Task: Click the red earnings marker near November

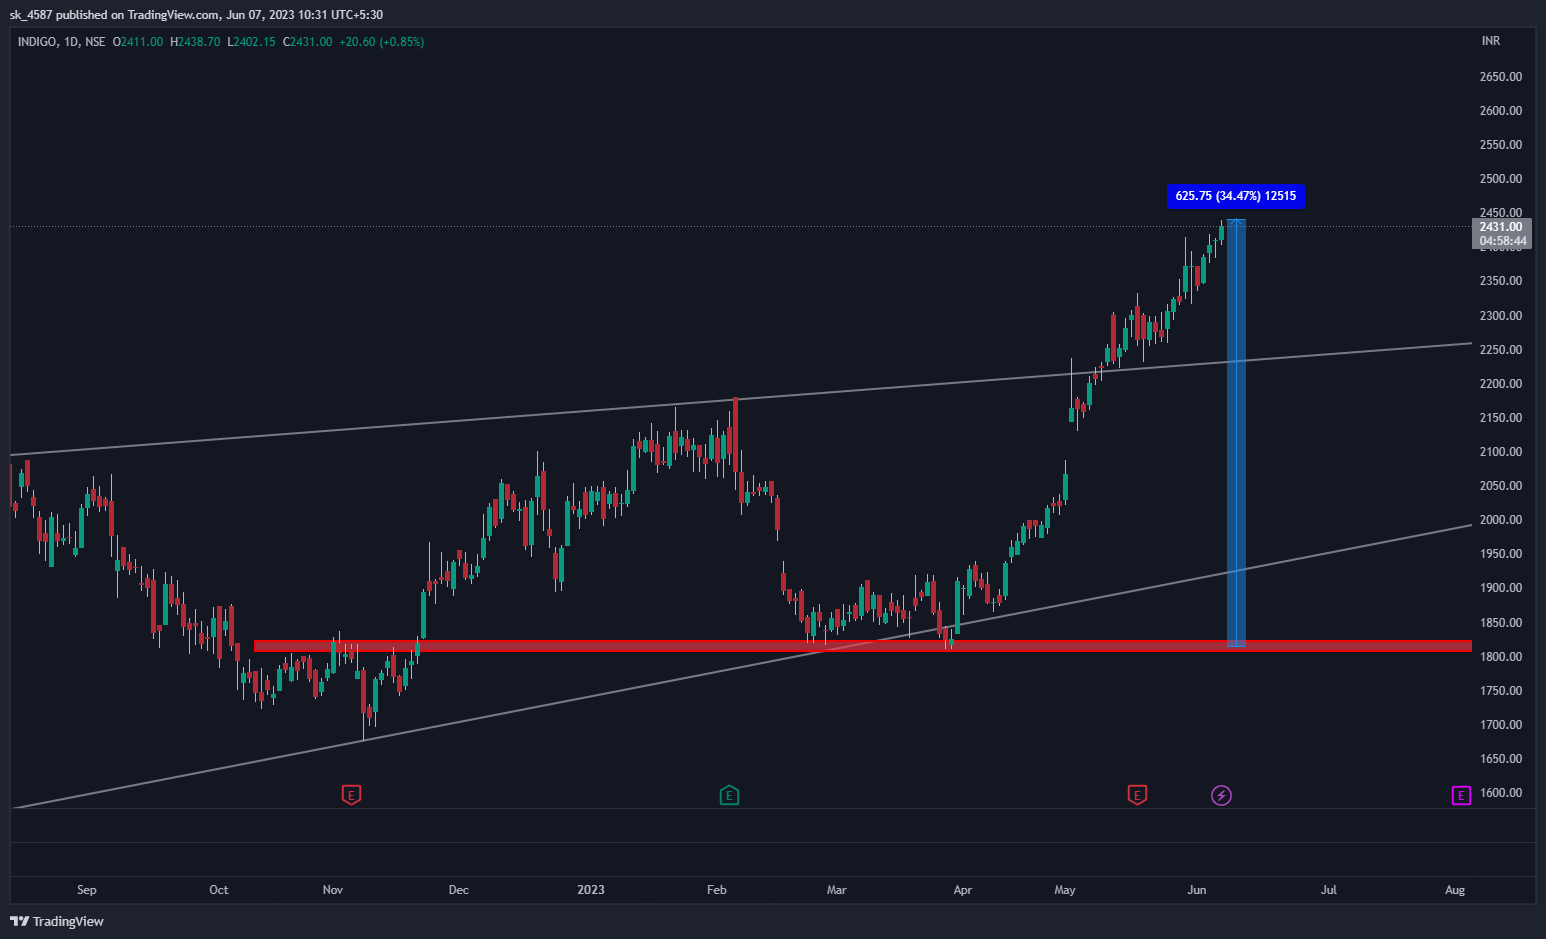Action: (x=351, y=795)
